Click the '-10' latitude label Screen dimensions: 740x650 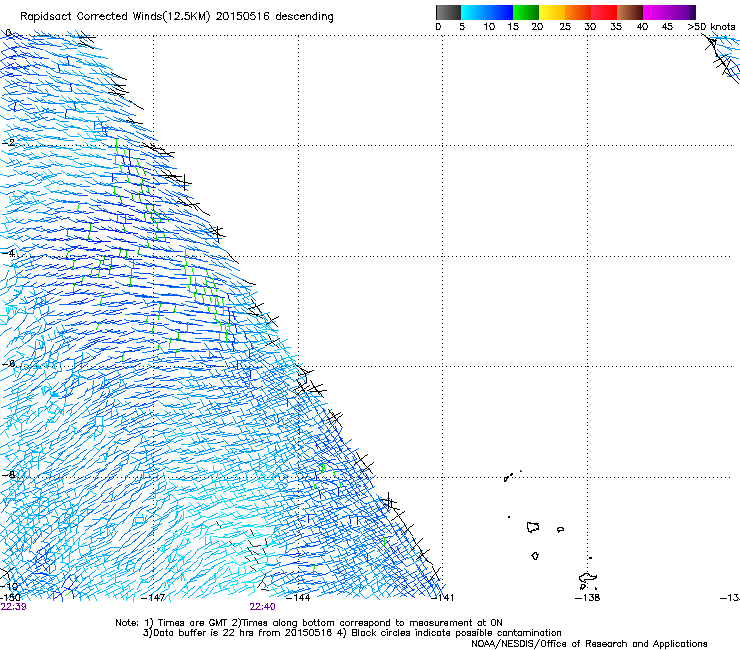coord(9,586)
